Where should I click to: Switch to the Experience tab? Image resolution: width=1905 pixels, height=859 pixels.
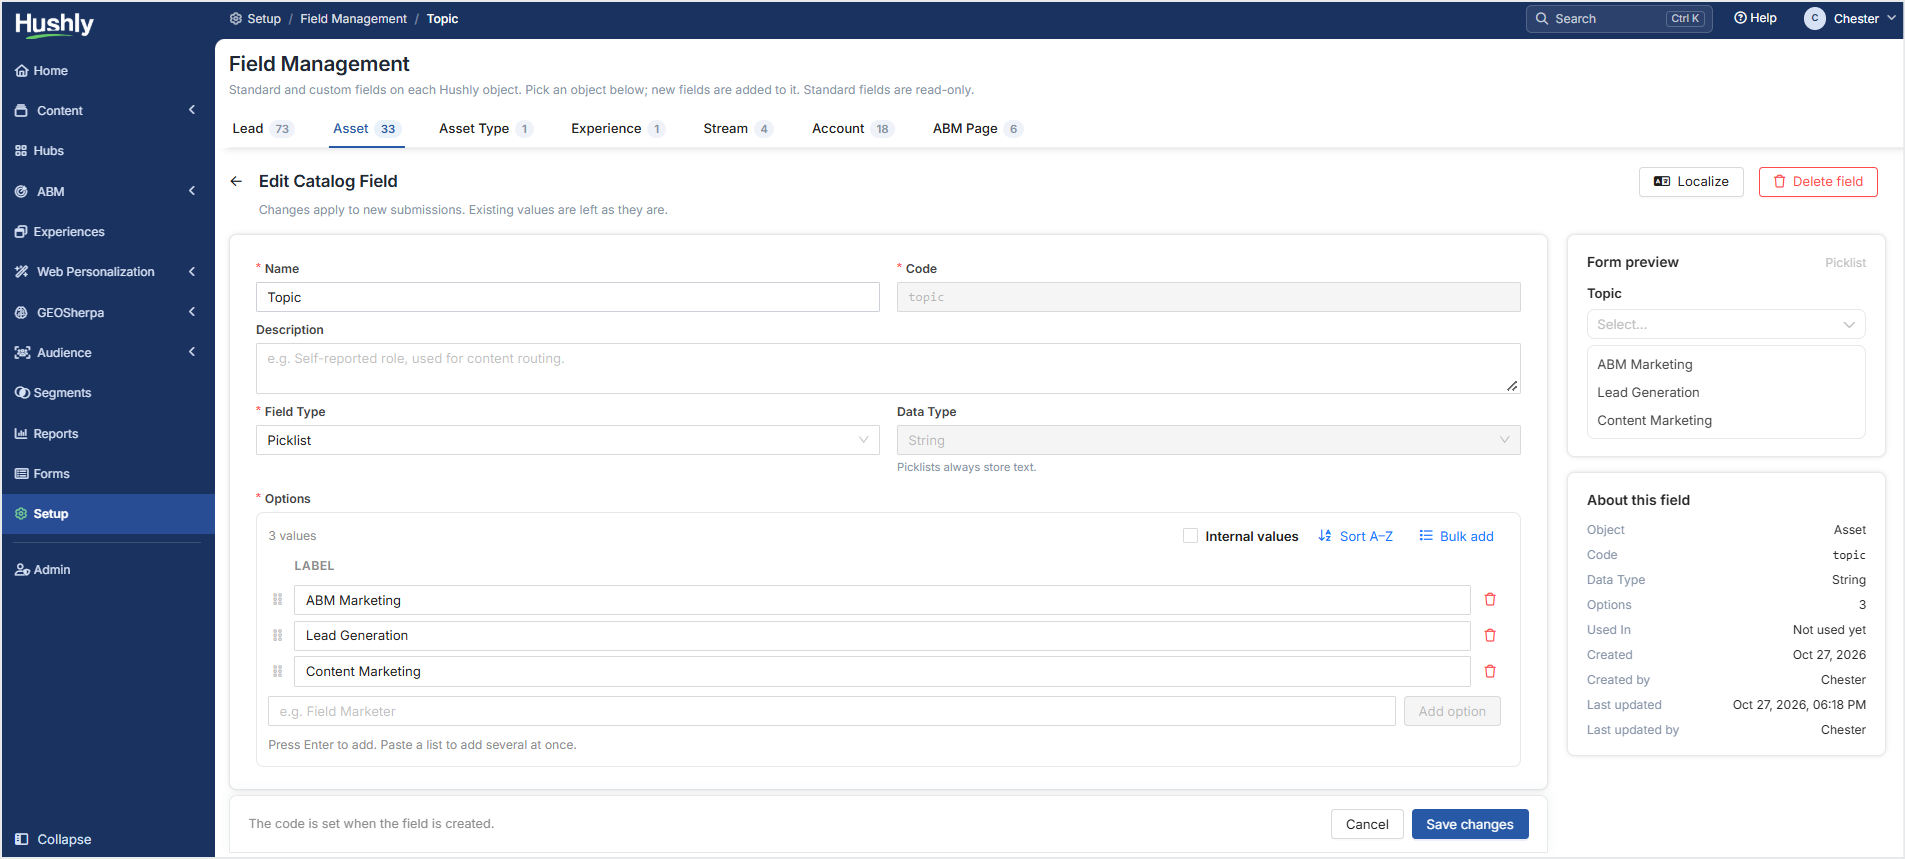click(618, 129)
